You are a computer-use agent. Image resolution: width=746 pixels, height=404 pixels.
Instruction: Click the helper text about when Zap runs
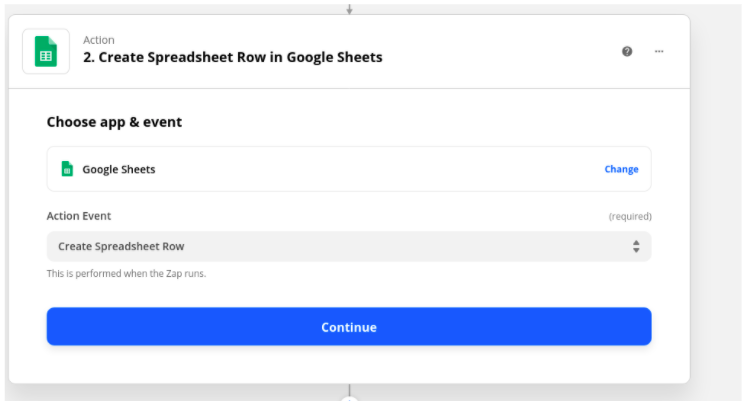(x=126, y=274)
